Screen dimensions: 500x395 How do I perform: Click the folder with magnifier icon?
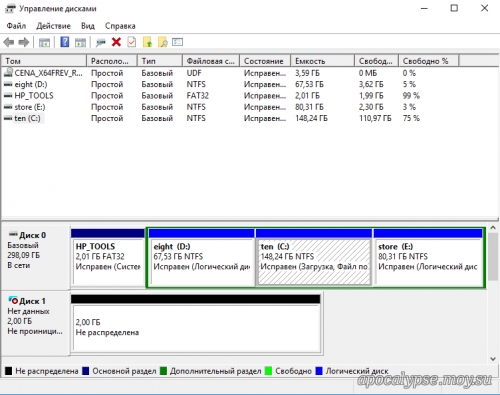click(163, 42)
